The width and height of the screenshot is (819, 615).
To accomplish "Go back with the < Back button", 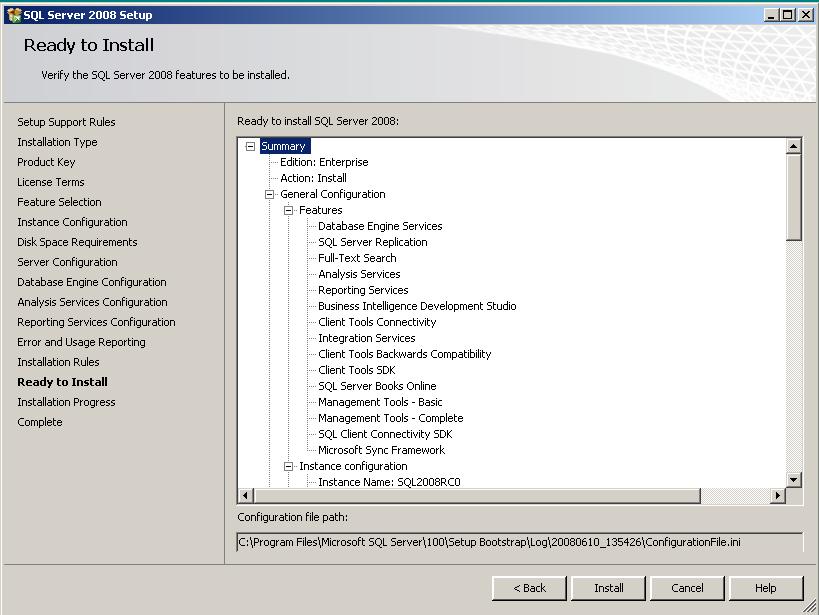I will coord(529,588).
